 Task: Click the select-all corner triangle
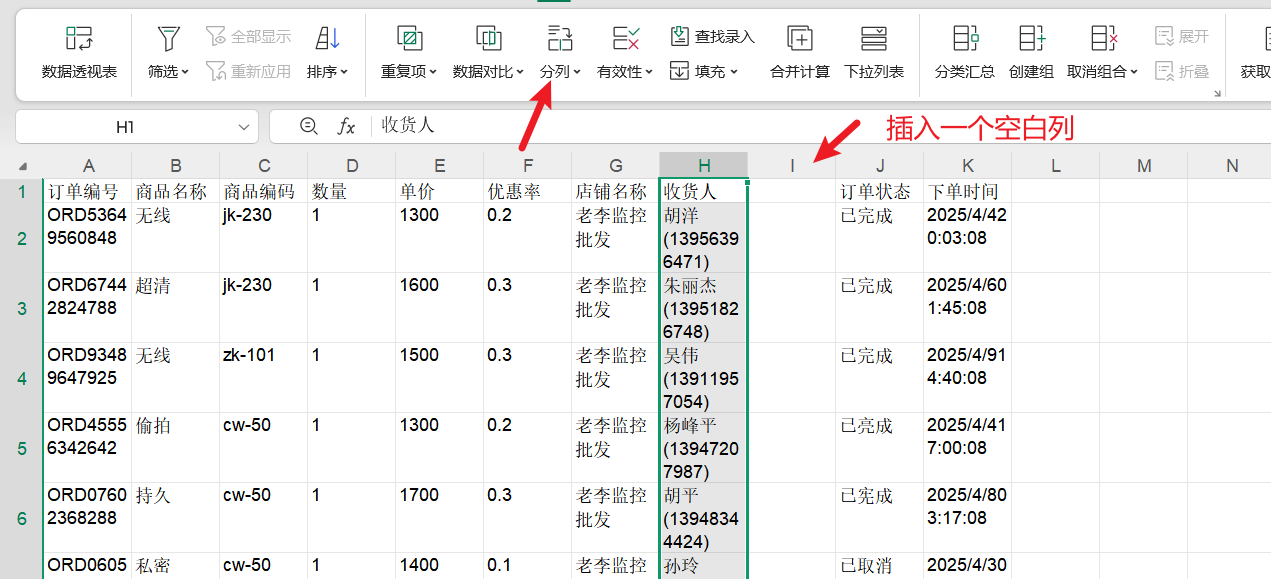tap(23, 166)
